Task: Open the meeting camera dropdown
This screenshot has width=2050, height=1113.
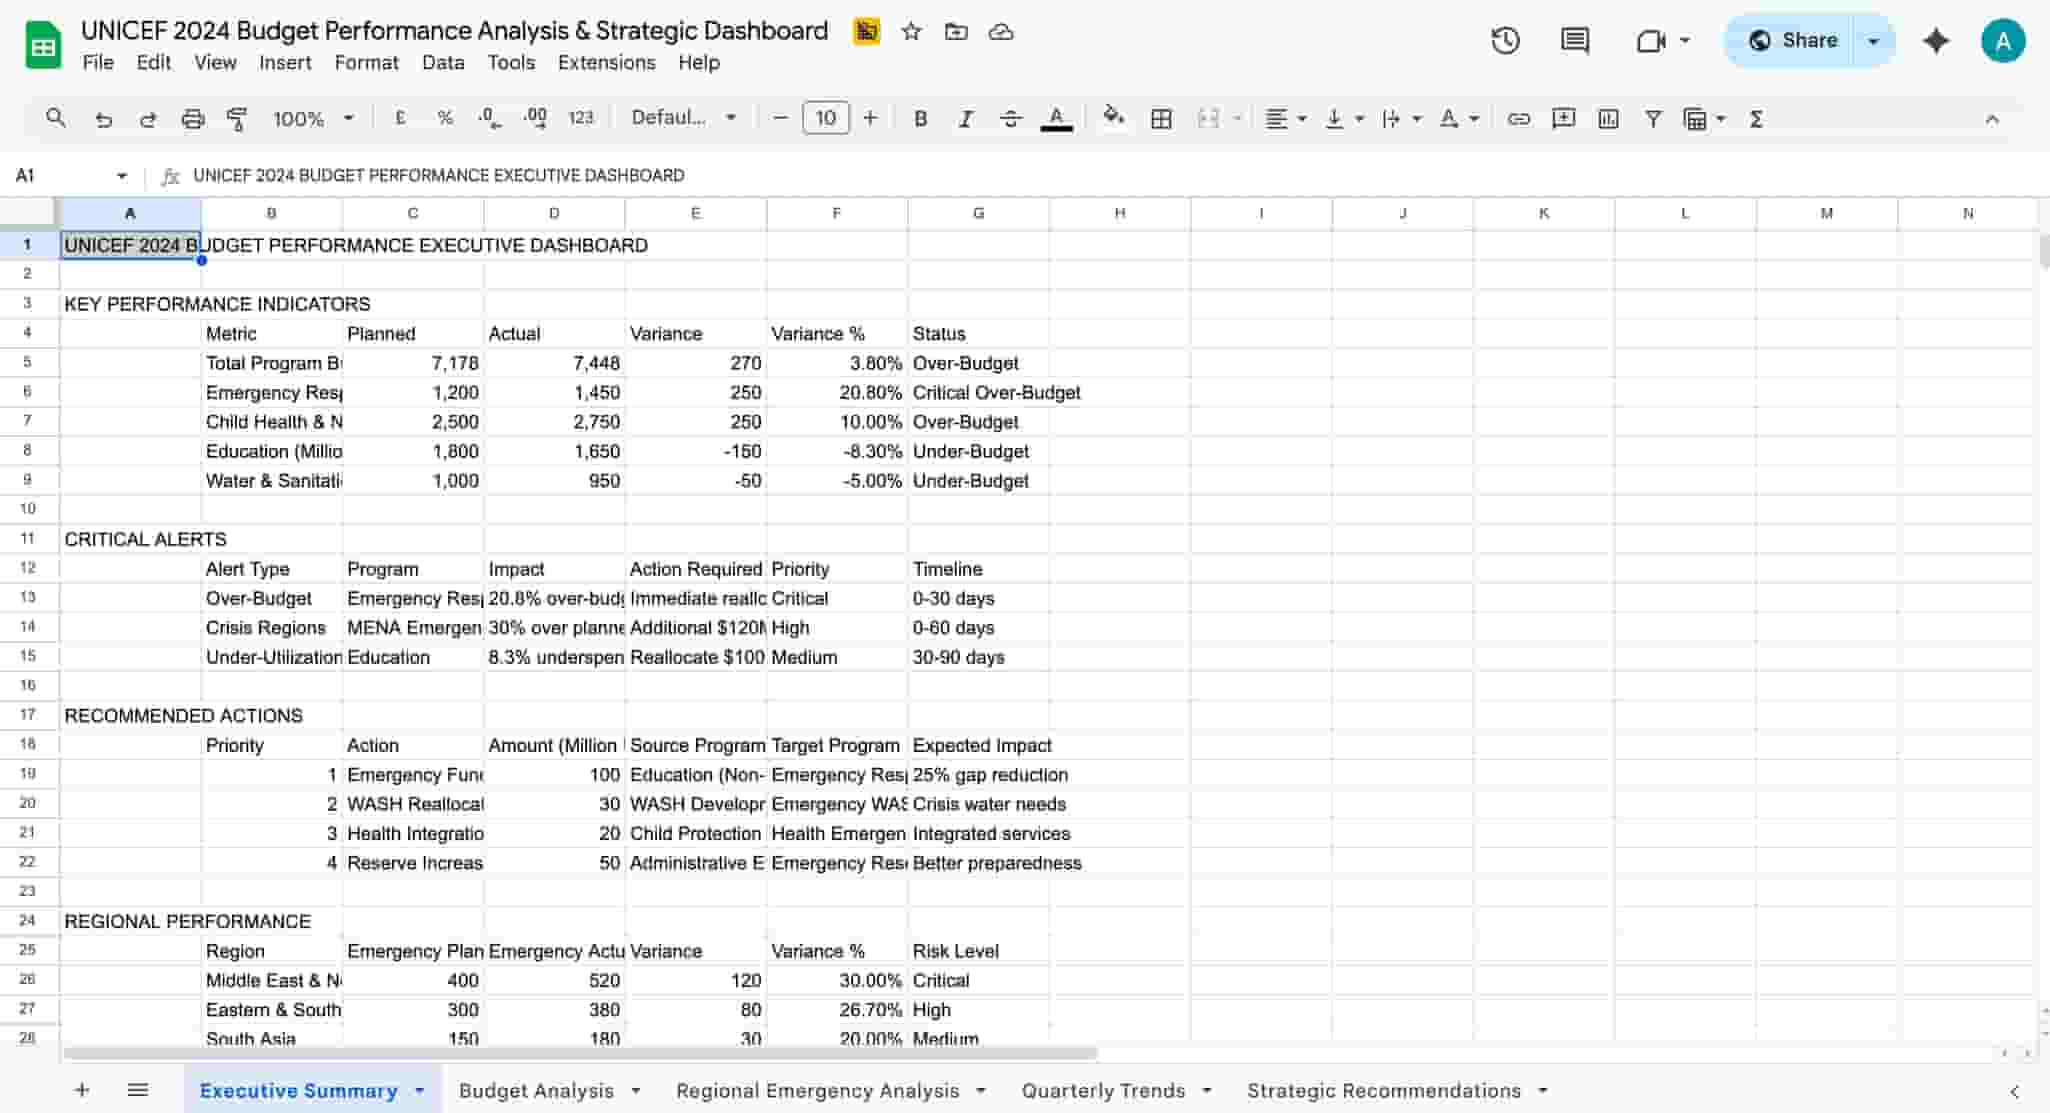Action: [x=1685, y=41]
